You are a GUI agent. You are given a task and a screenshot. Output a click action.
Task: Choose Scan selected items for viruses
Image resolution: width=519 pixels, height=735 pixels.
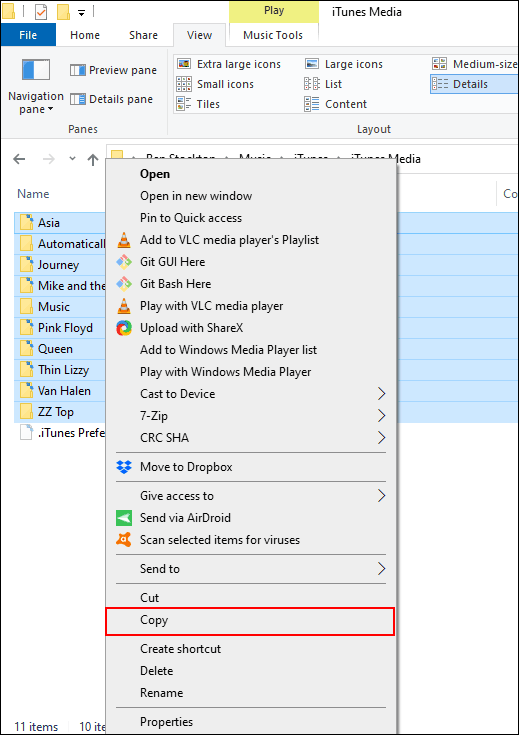(251, 540)
